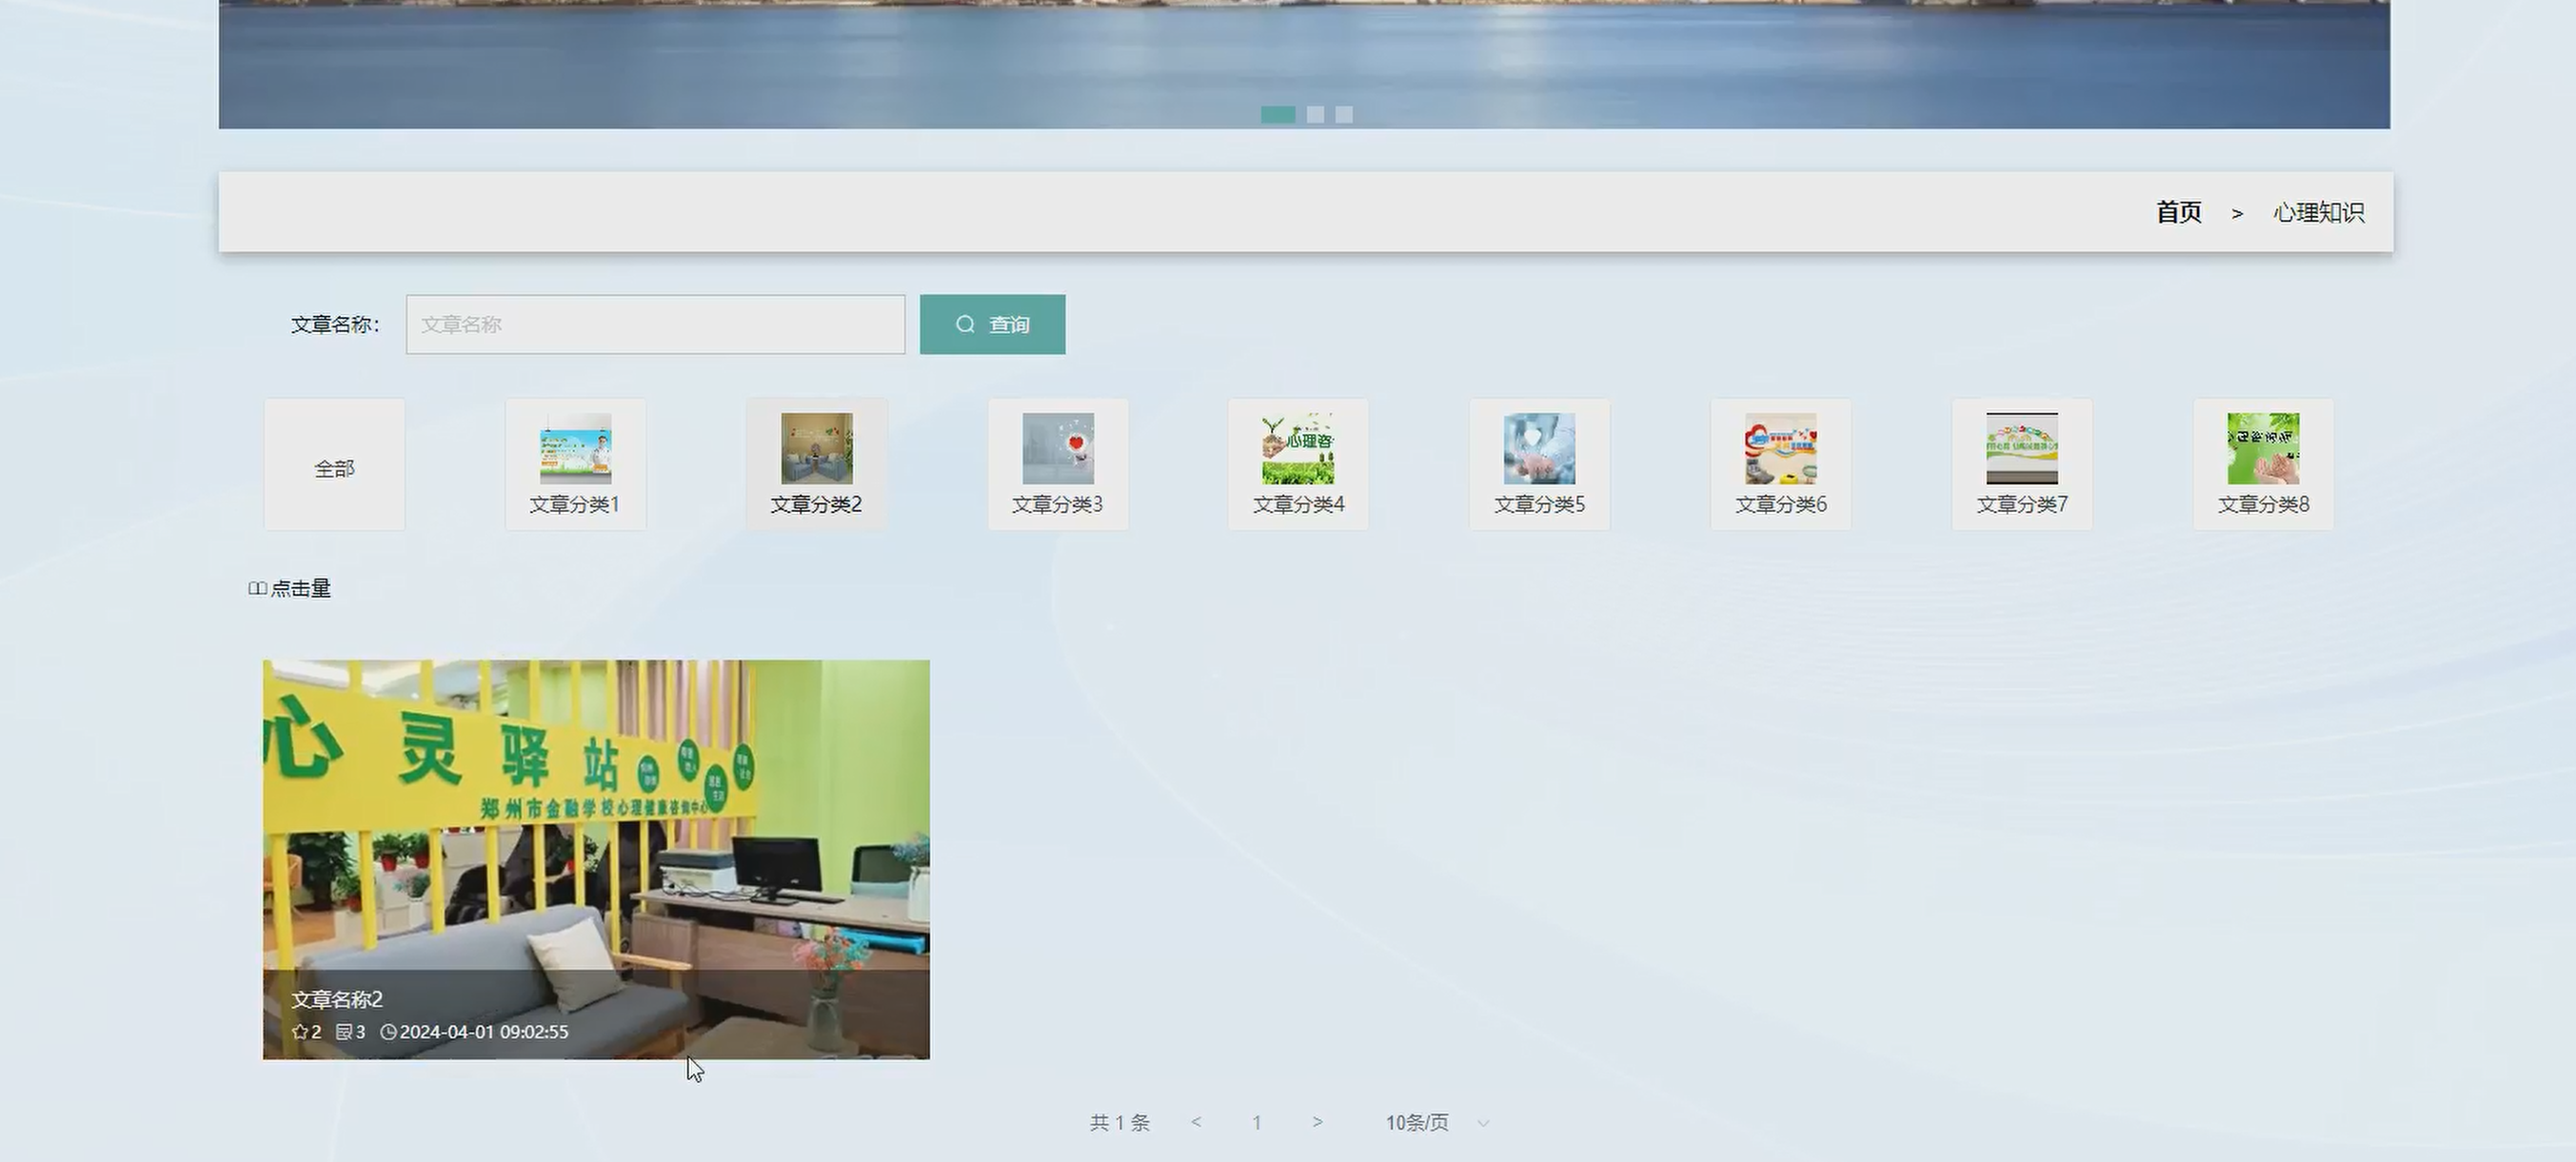This screenshot has width=2576, height=1162.
Task: Navigate to 首页 breadcrumb link
Action: tap(2178, 212)
